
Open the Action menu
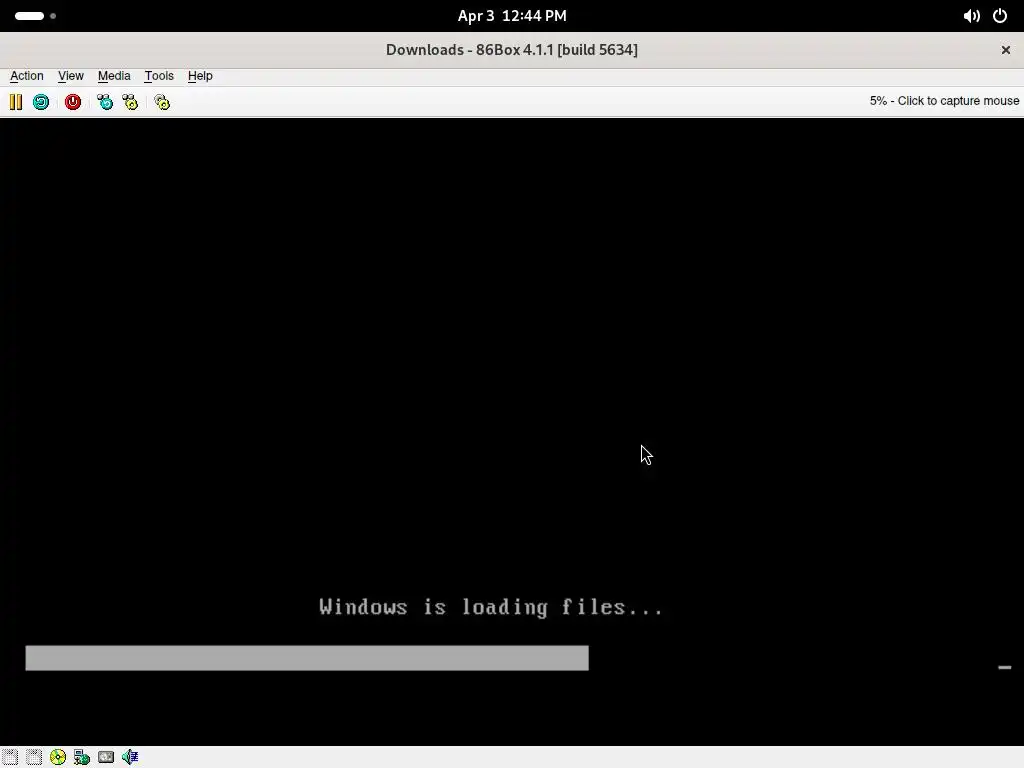click(x=27, y=76)
